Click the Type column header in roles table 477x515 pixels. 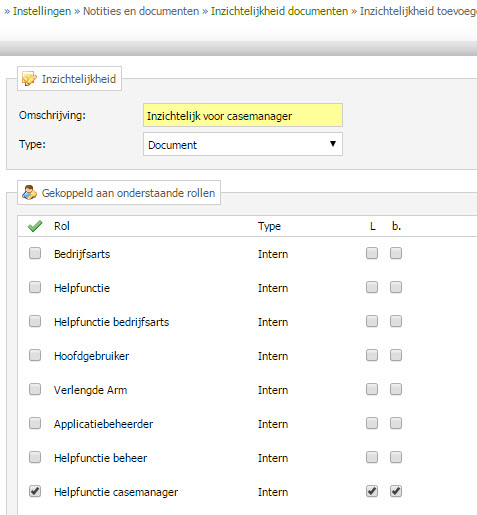(x=269, y=226)
